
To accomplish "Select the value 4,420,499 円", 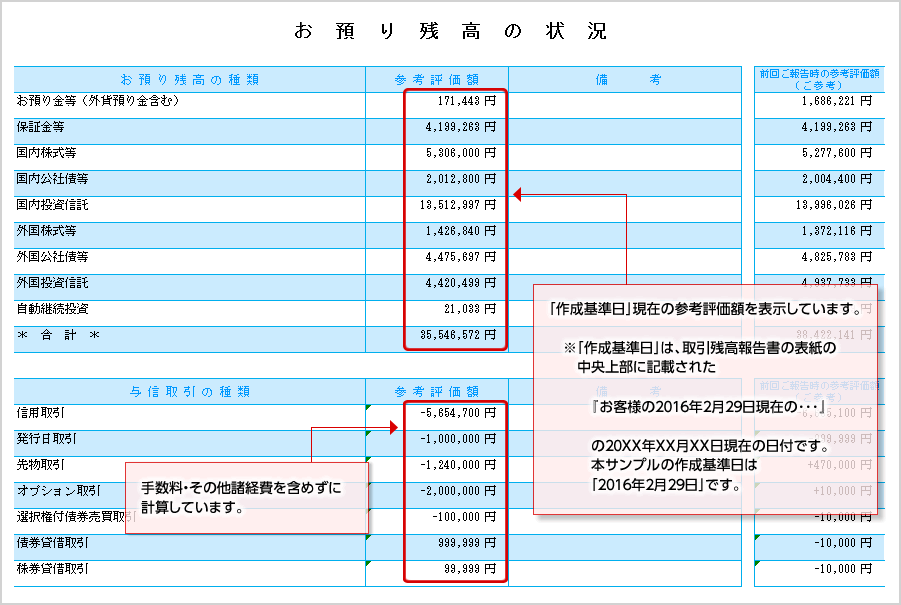I will pos(460,283).
